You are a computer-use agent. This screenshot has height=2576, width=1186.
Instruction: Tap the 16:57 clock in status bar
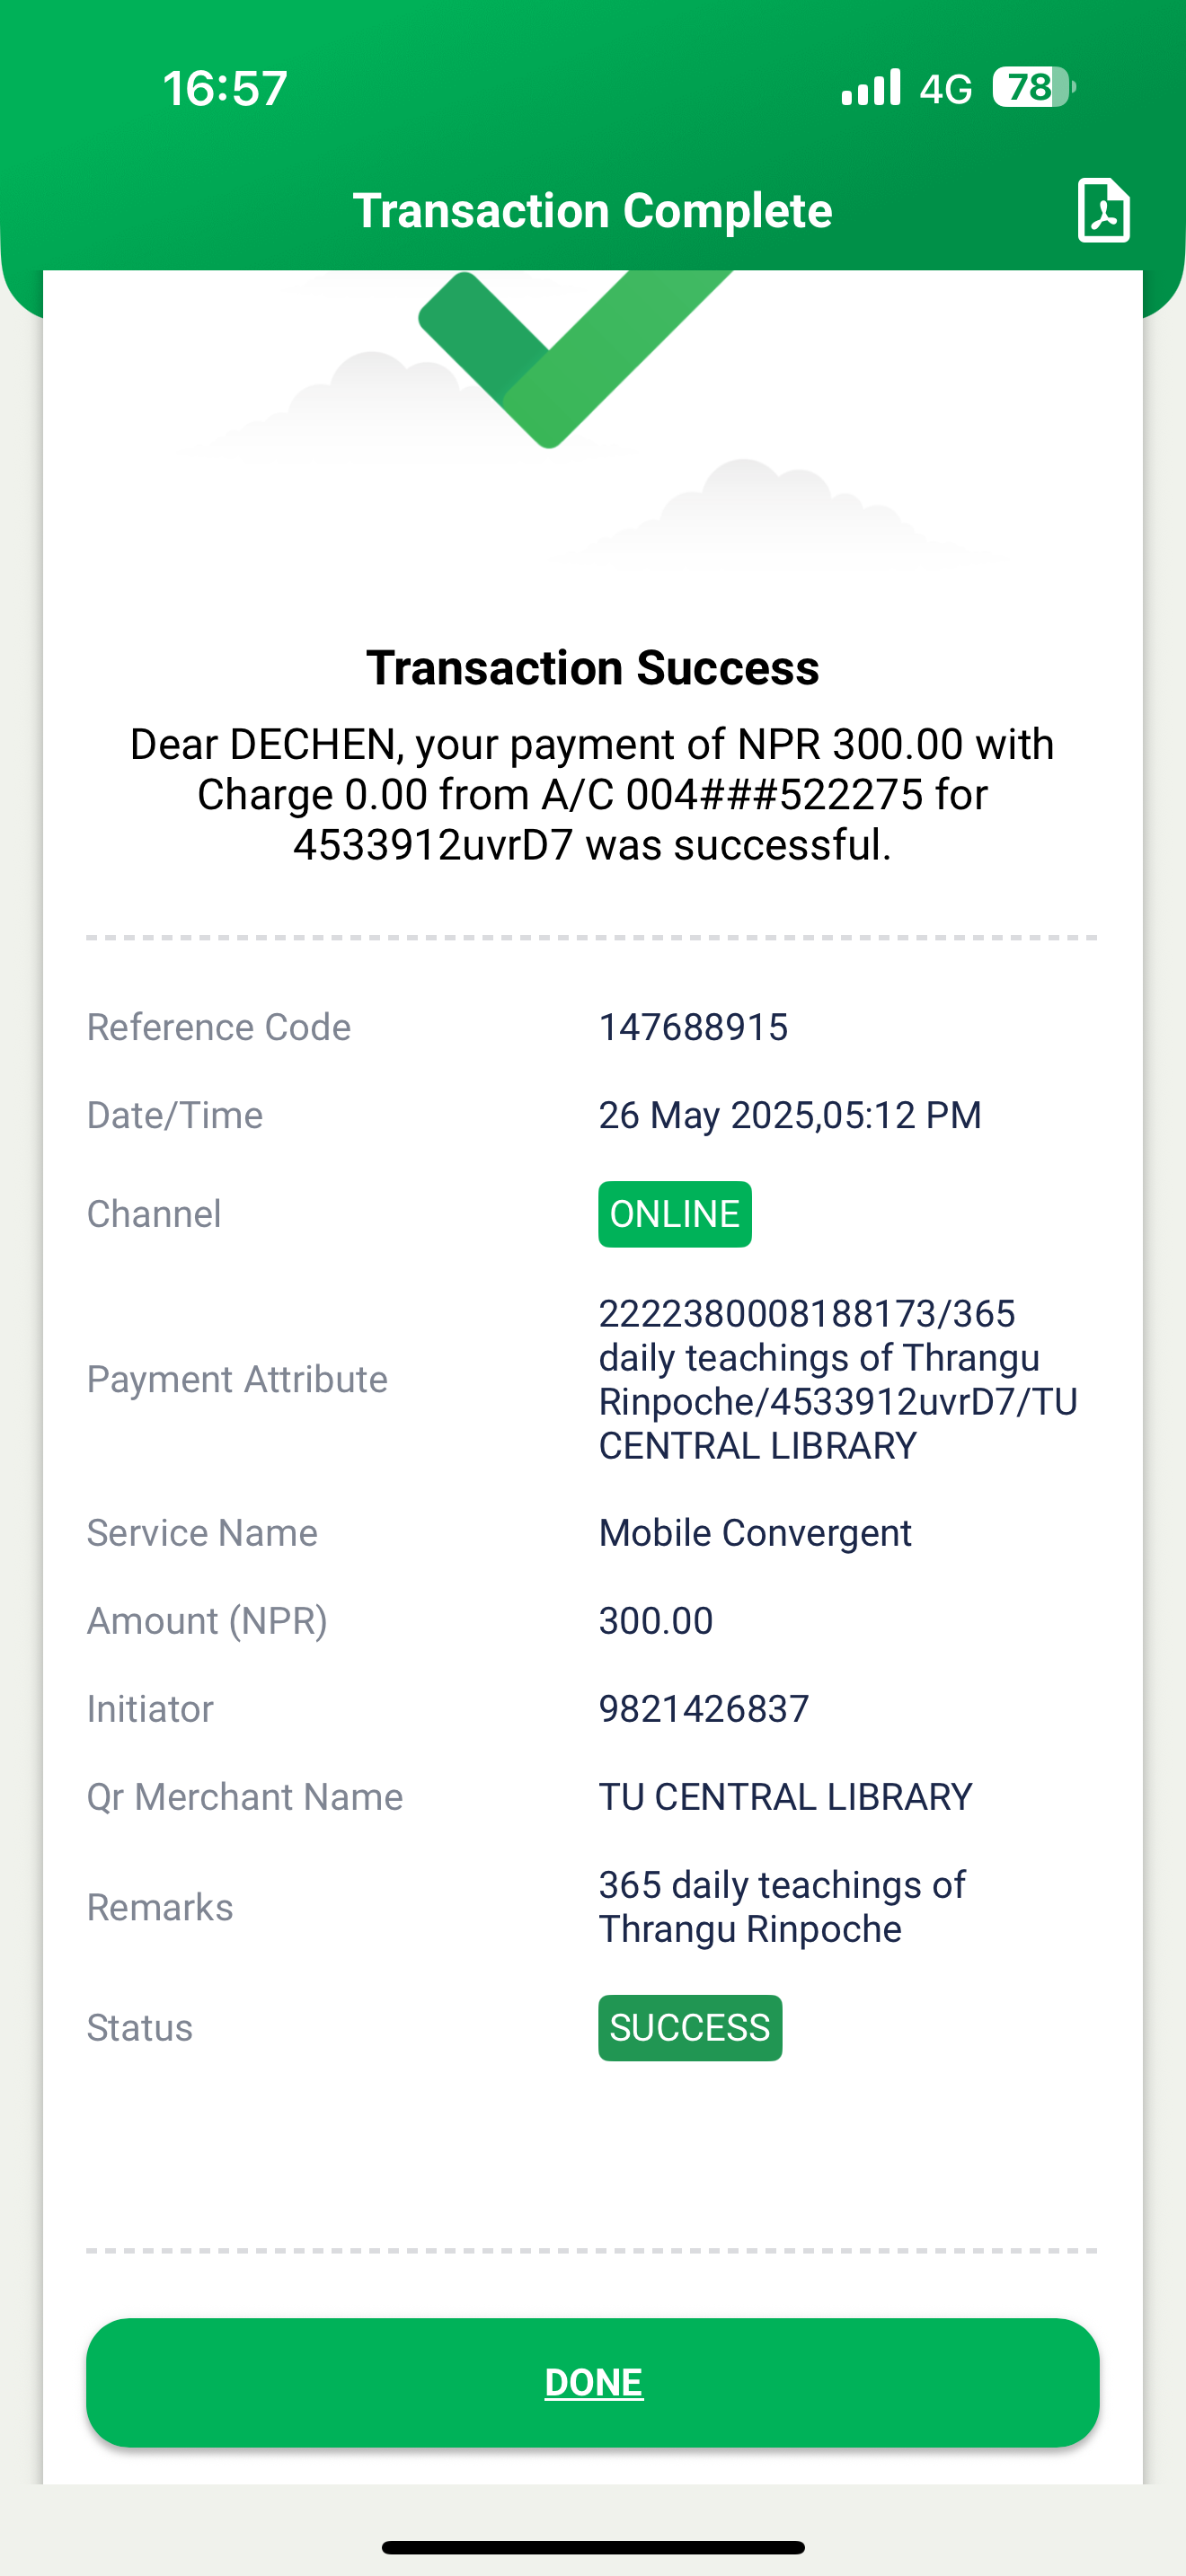[x=225, y=88]
